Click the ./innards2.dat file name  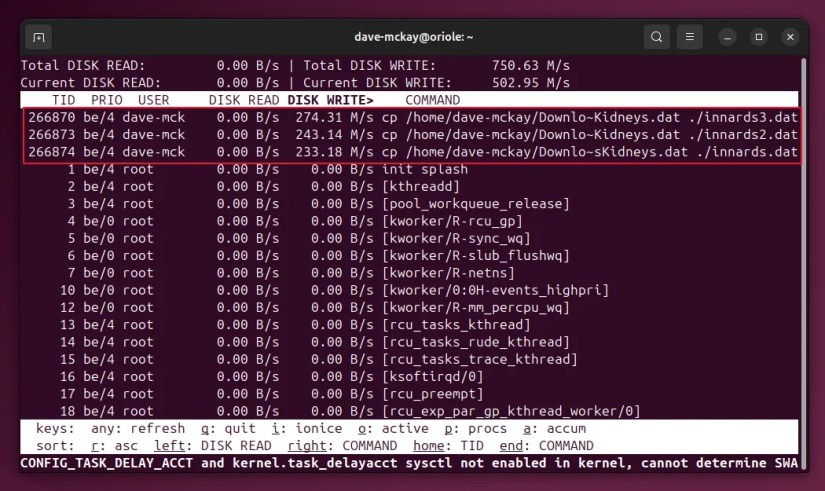click(x=743, y=135)
